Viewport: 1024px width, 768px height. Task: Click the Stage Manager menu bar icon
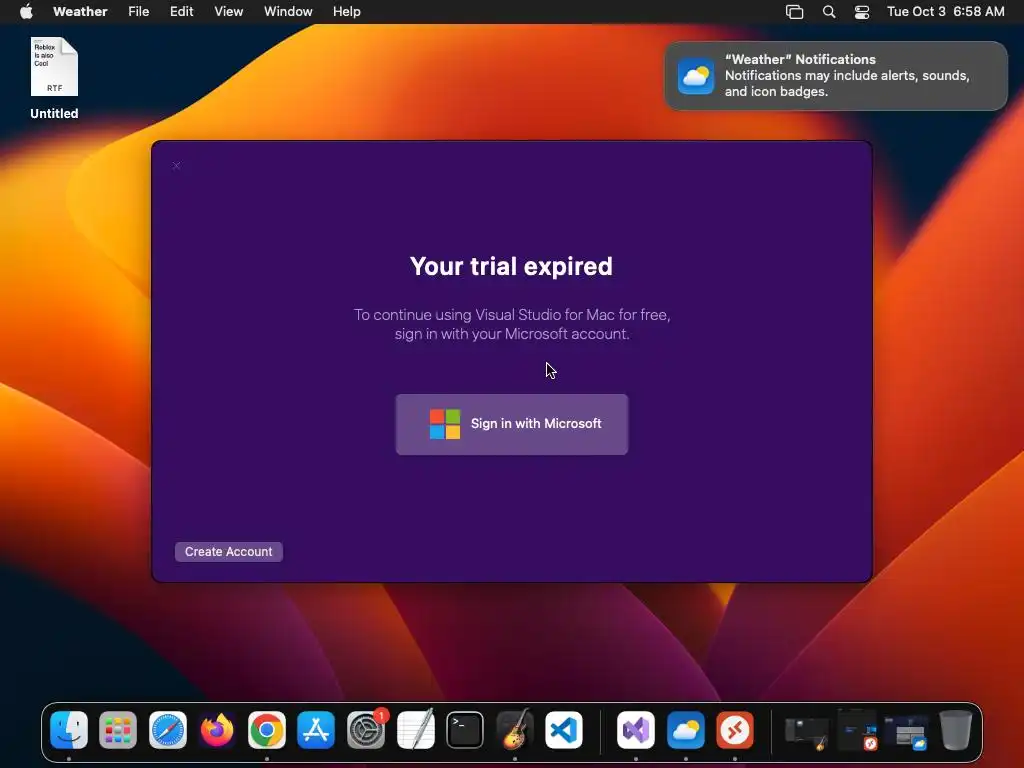tap(794, 12)
